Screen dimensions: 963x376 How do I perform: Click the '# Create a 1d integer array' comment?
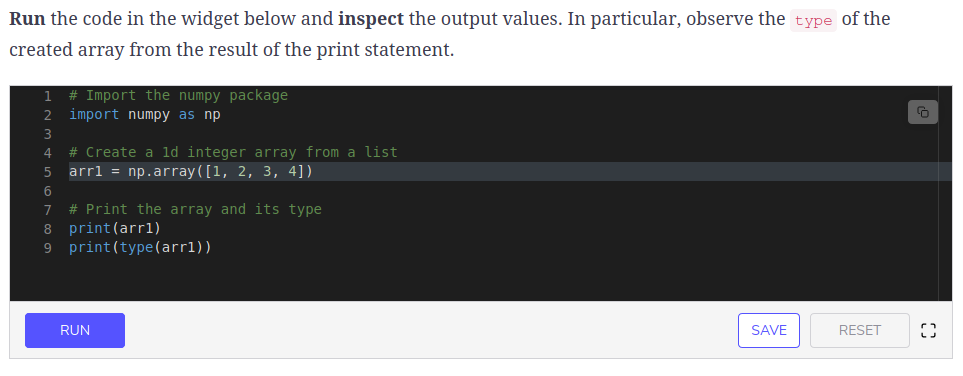click(x=233, y=152)
